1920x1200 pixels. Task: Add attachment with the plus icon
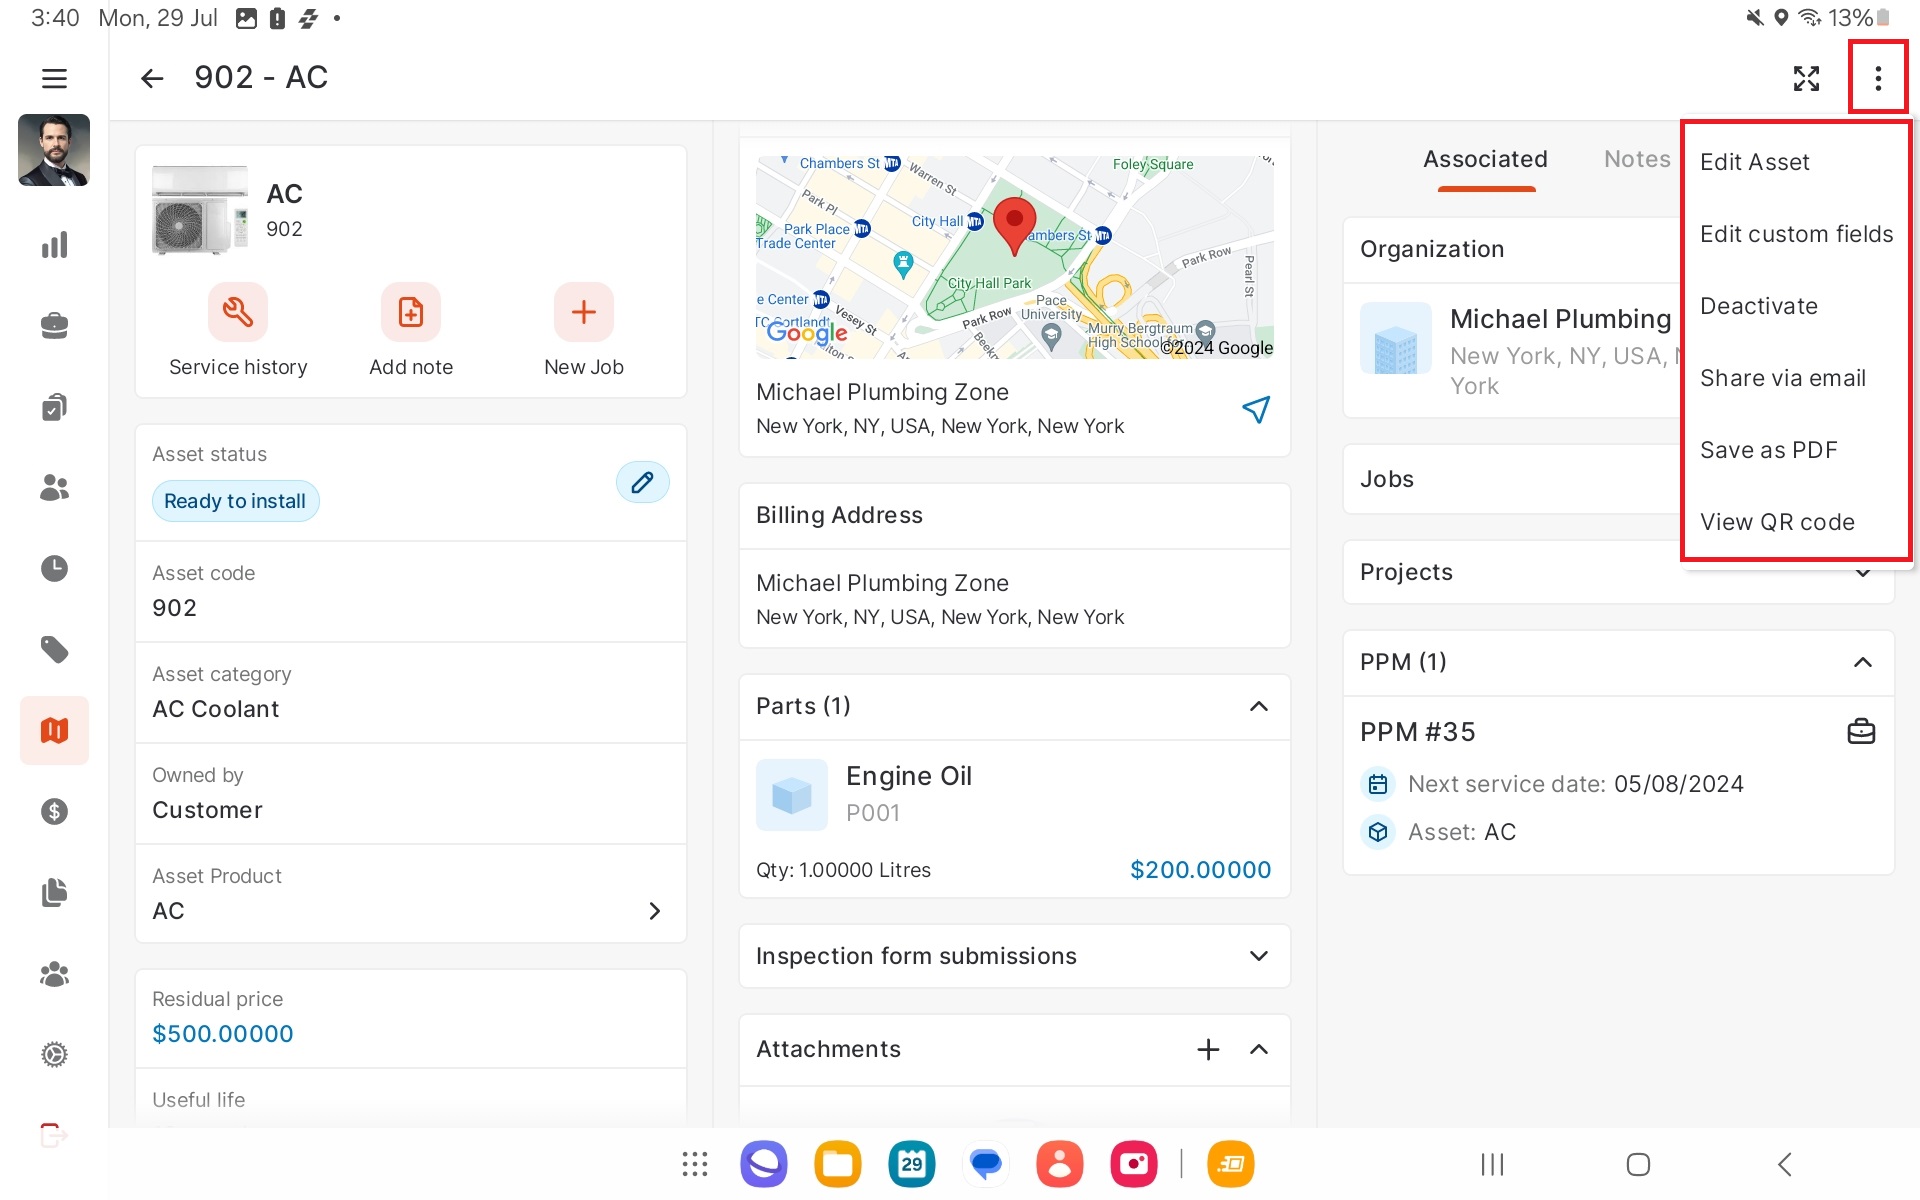(1208, 1049)
